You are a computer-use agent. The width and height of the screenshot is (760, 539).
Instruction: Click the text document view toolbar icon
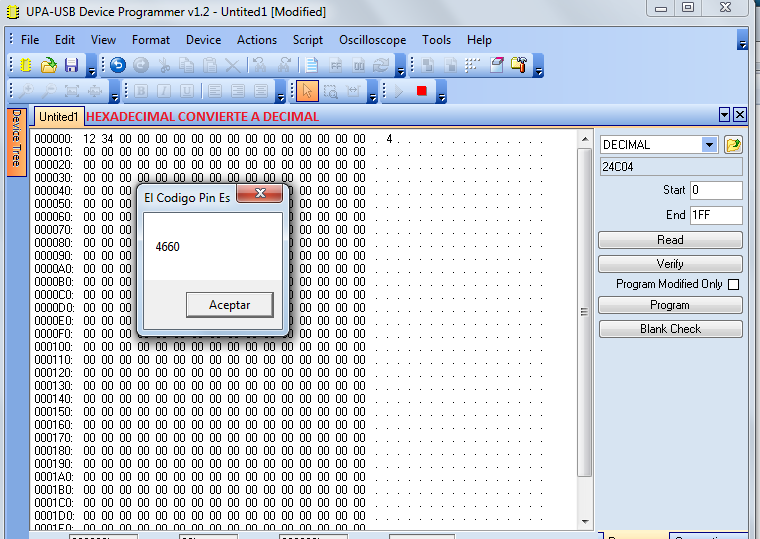point(311,65)
